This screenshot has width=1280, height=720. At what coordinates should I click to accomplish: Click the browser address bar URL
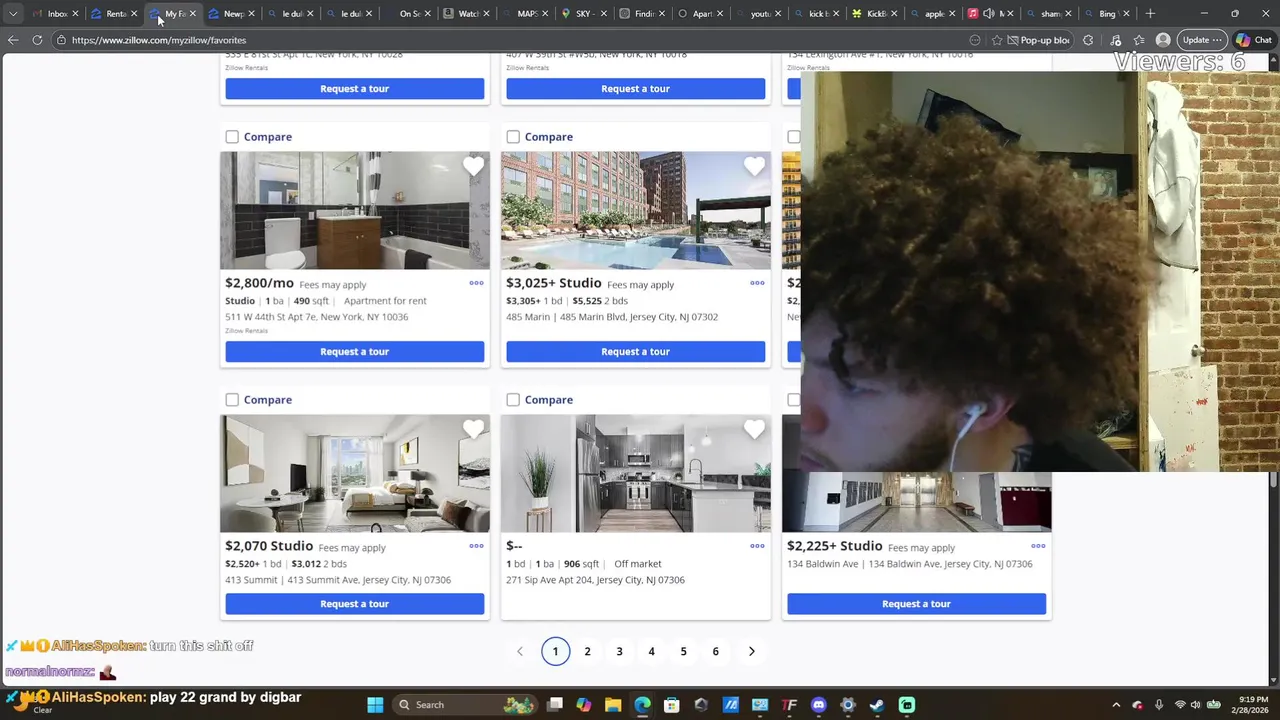pos(159,40)
